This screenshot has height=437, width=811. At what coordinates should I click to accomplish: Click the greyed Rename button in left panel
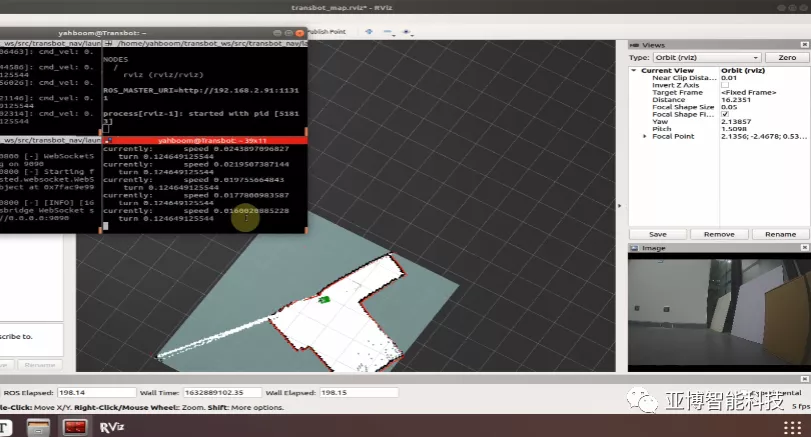tap(40, 365)
